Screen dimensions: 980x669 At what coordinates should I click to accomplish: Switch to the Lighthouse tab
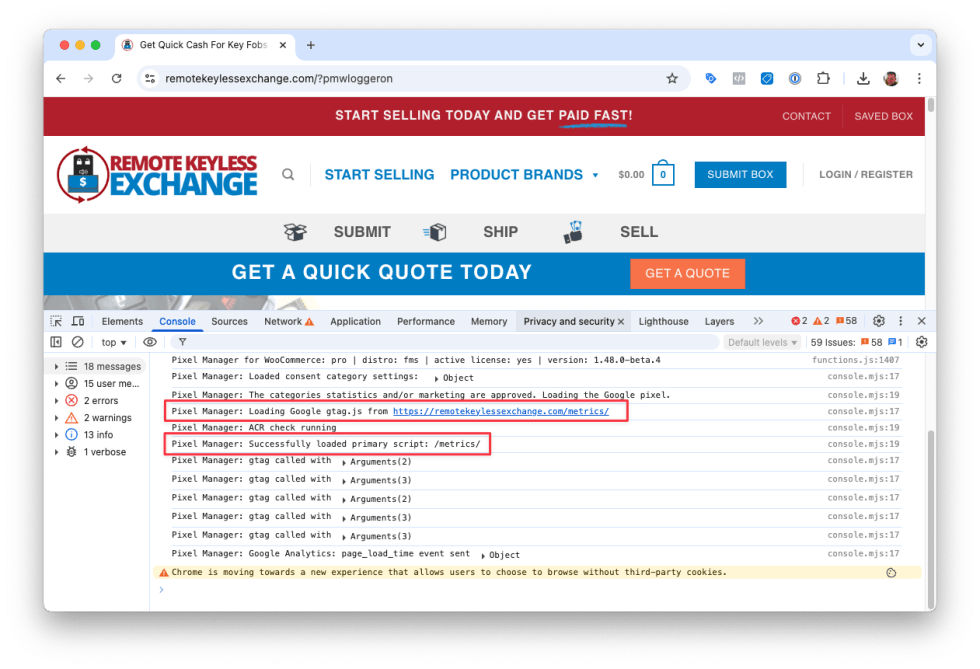(663, 321)
